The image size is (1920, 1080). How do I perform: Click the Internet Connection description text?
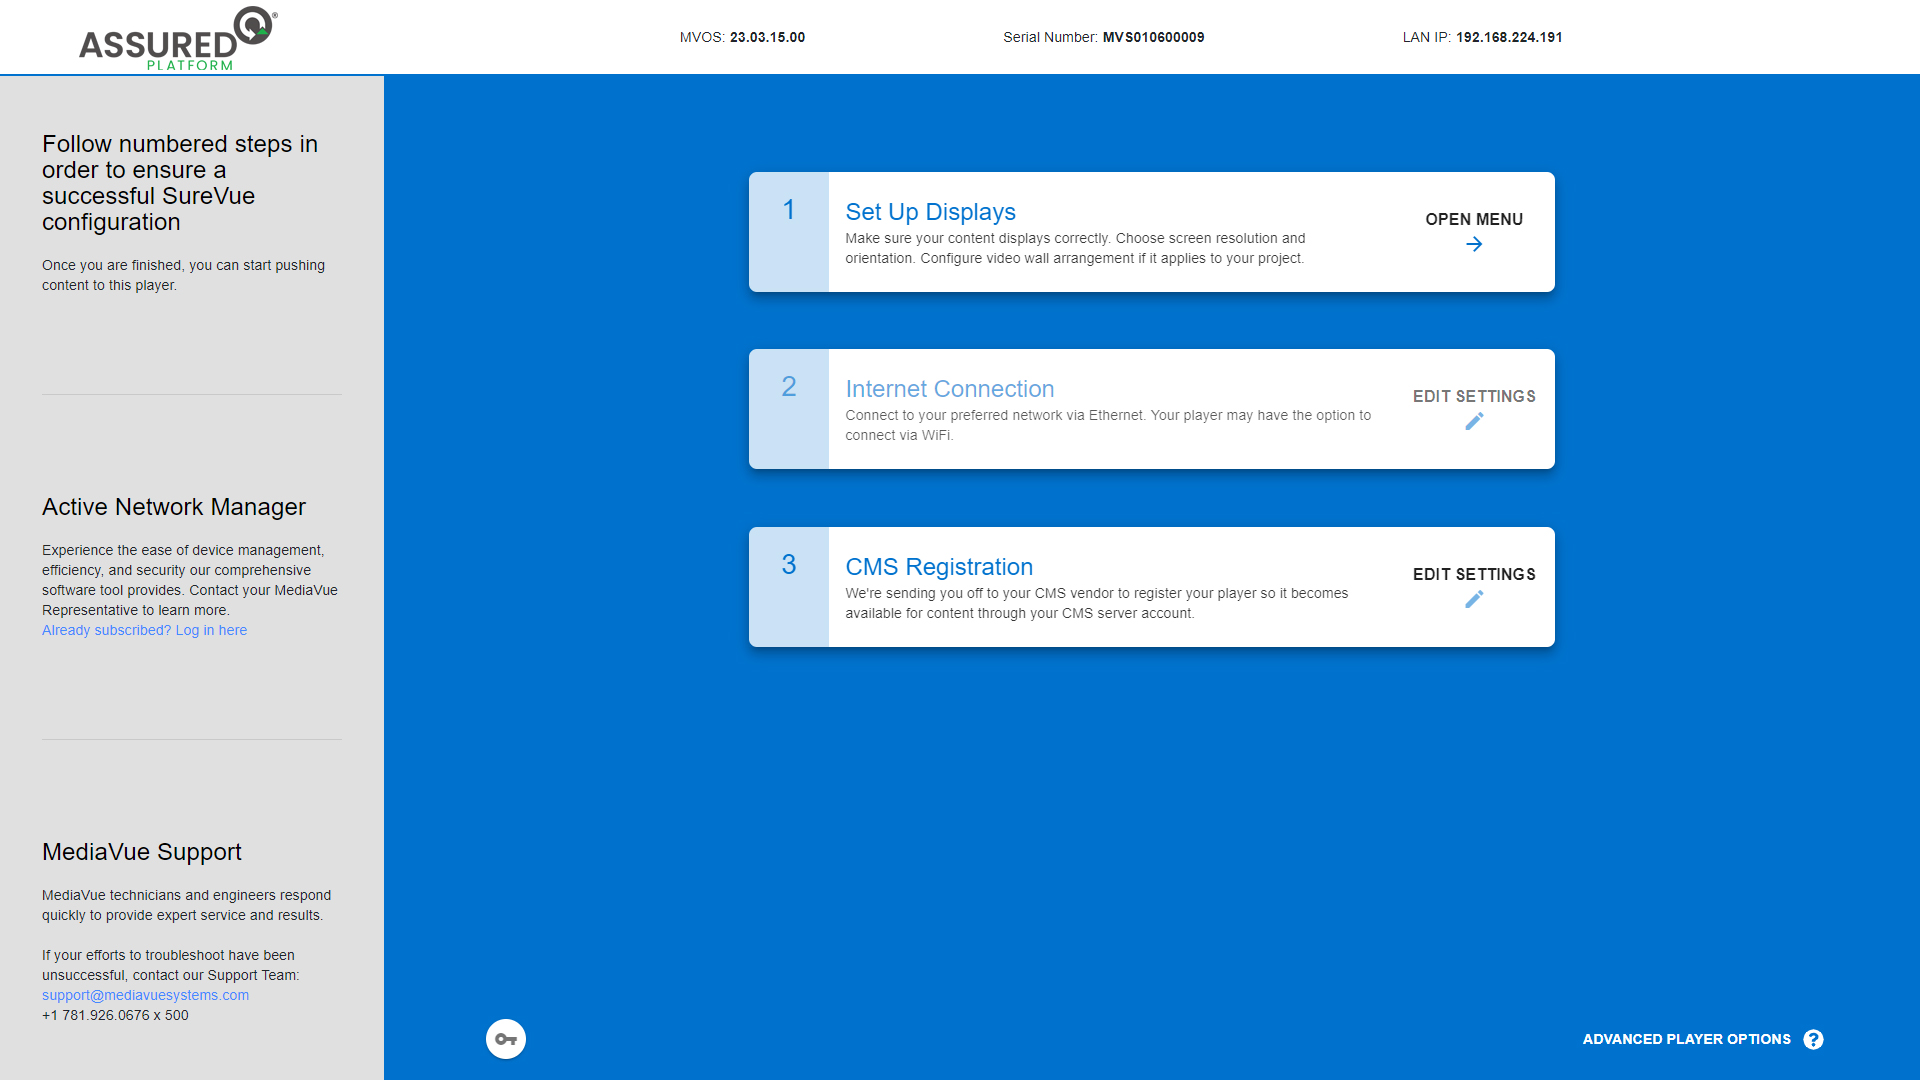1108,425
